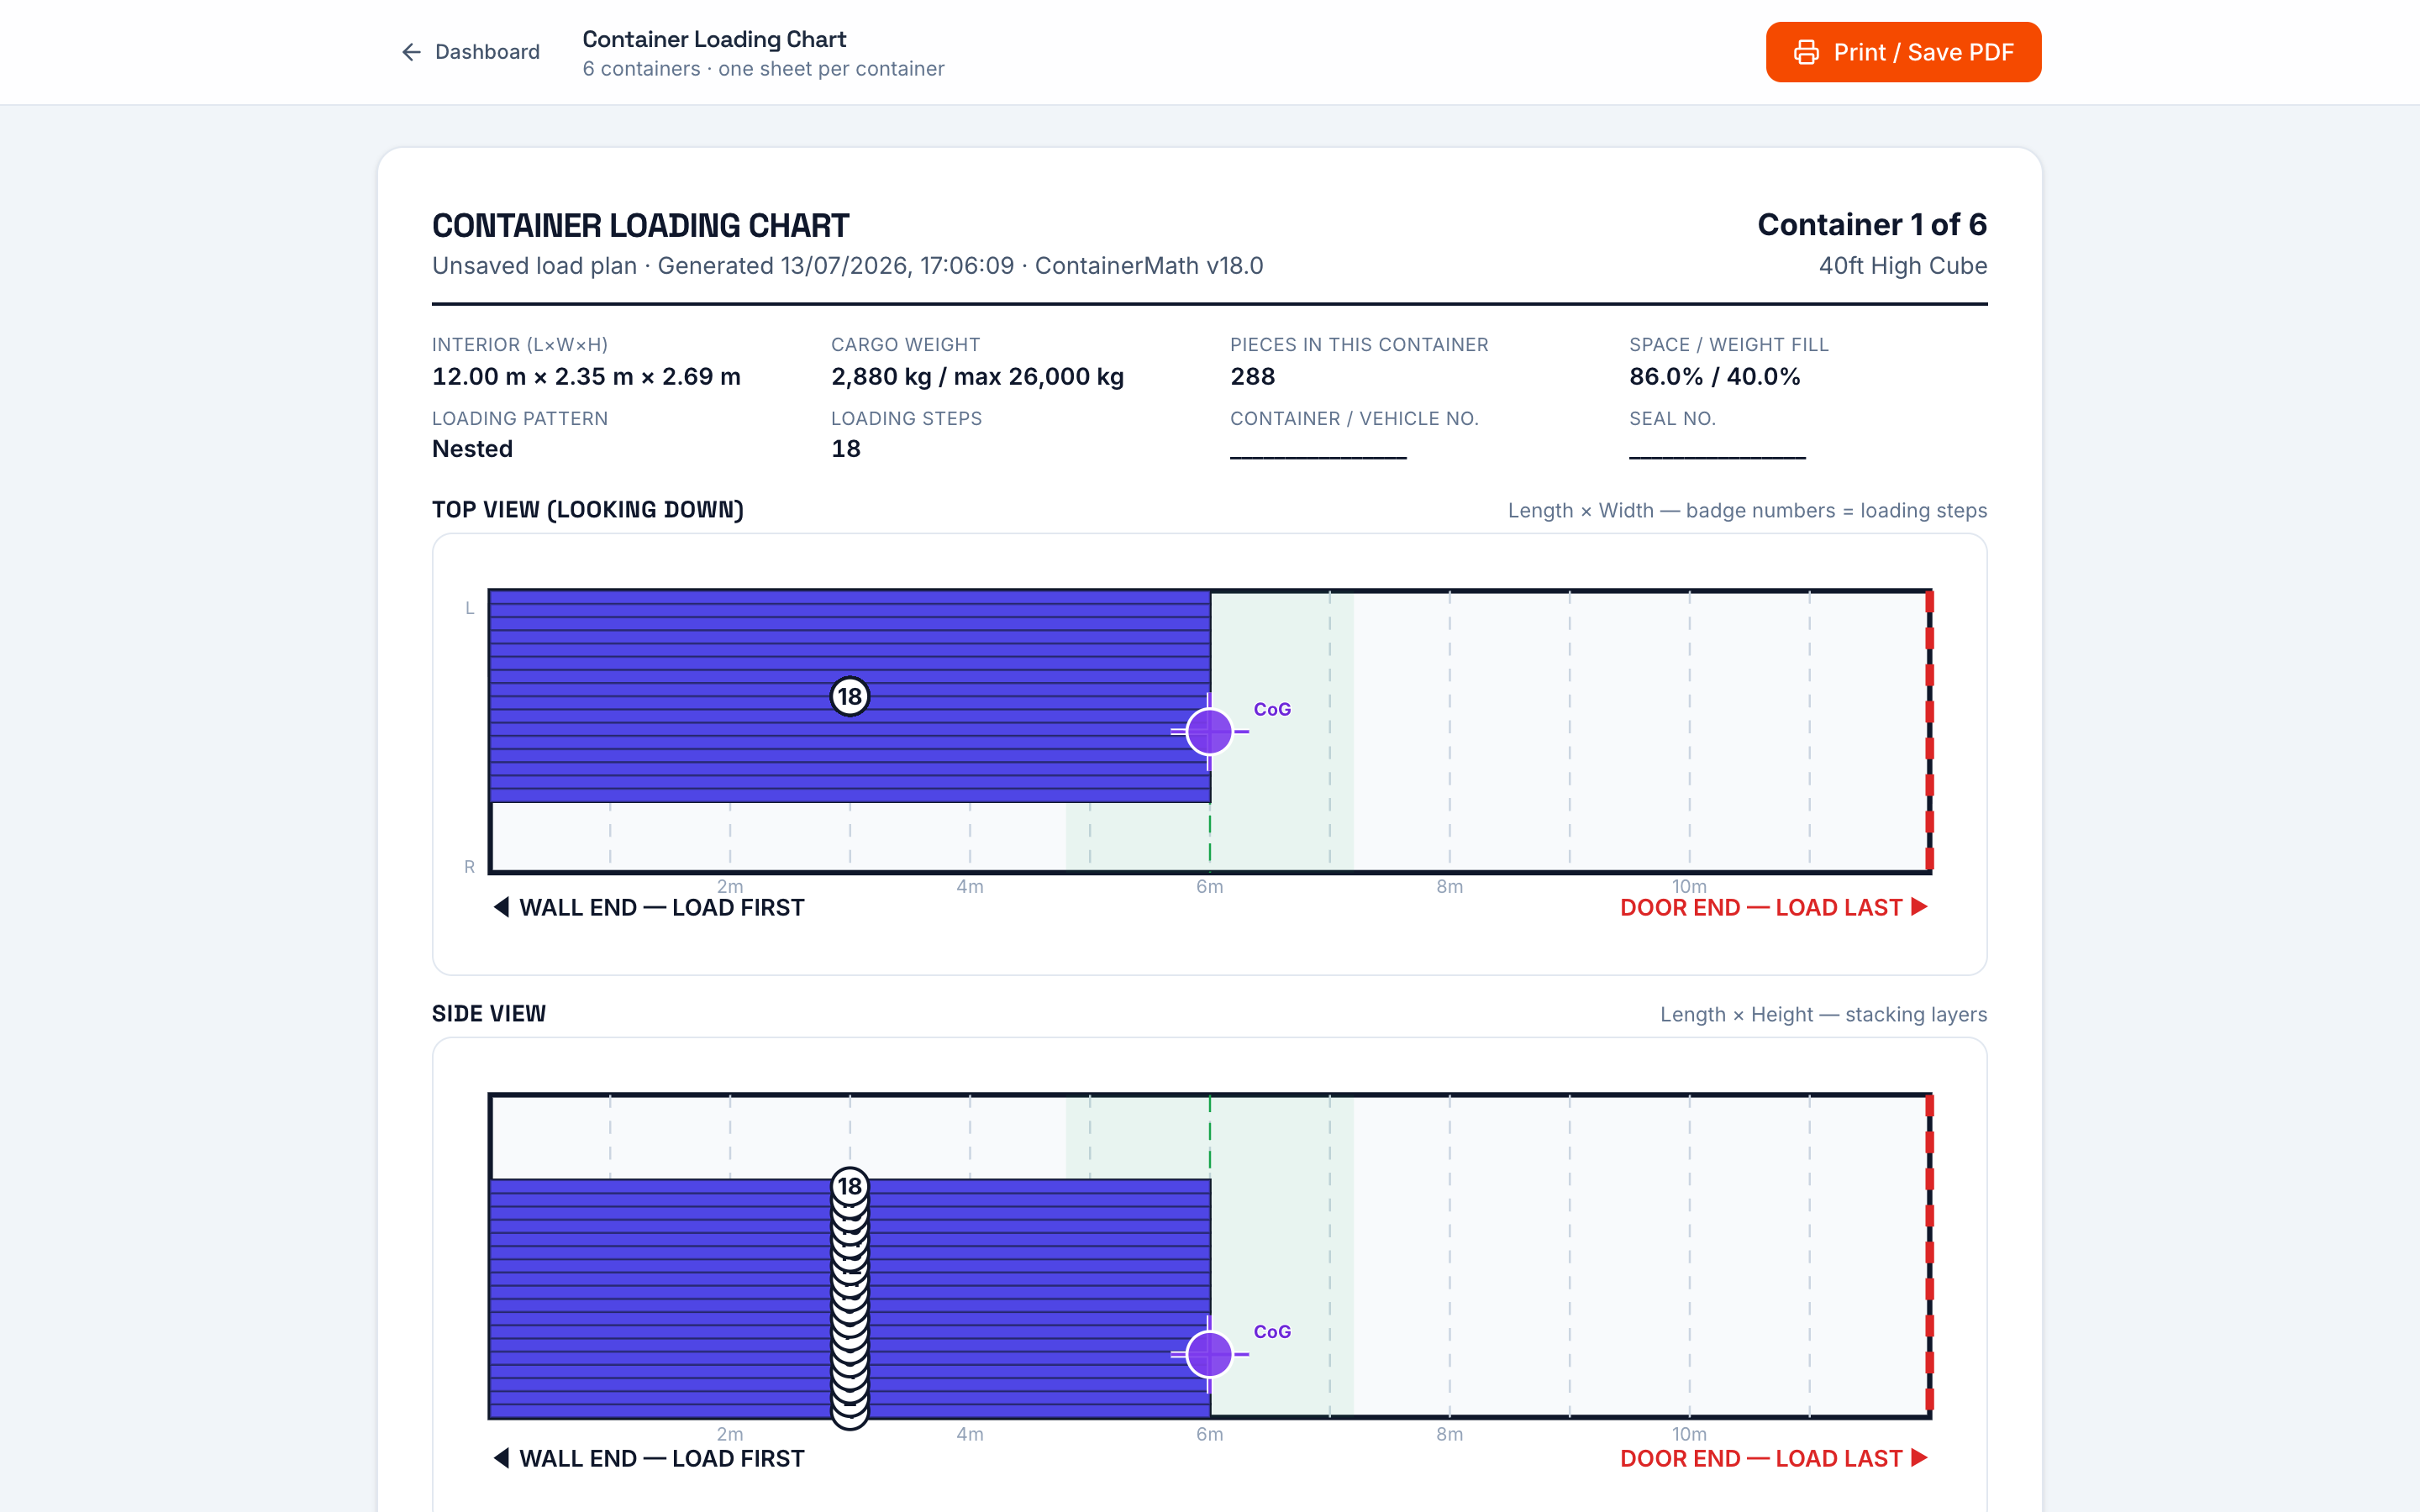
Task: Click the CoG marker in the side view
Action: [x=1209, y=1354]
